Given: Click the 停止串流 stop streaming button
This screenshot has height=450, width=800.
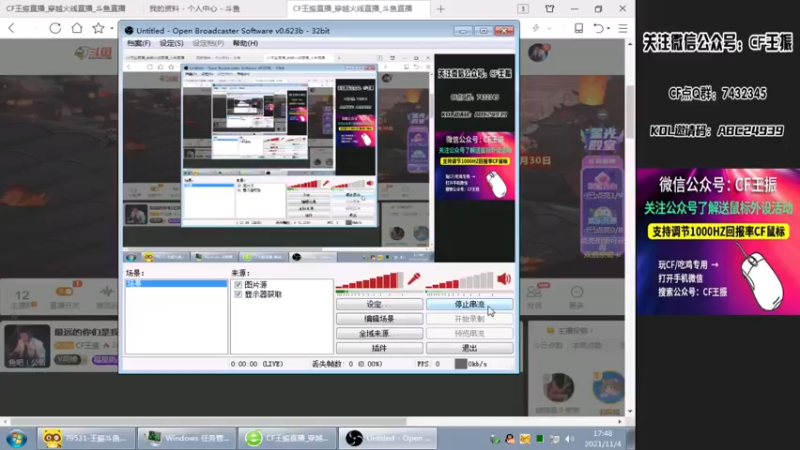Looking at the screenshot, I should point(469,304).
